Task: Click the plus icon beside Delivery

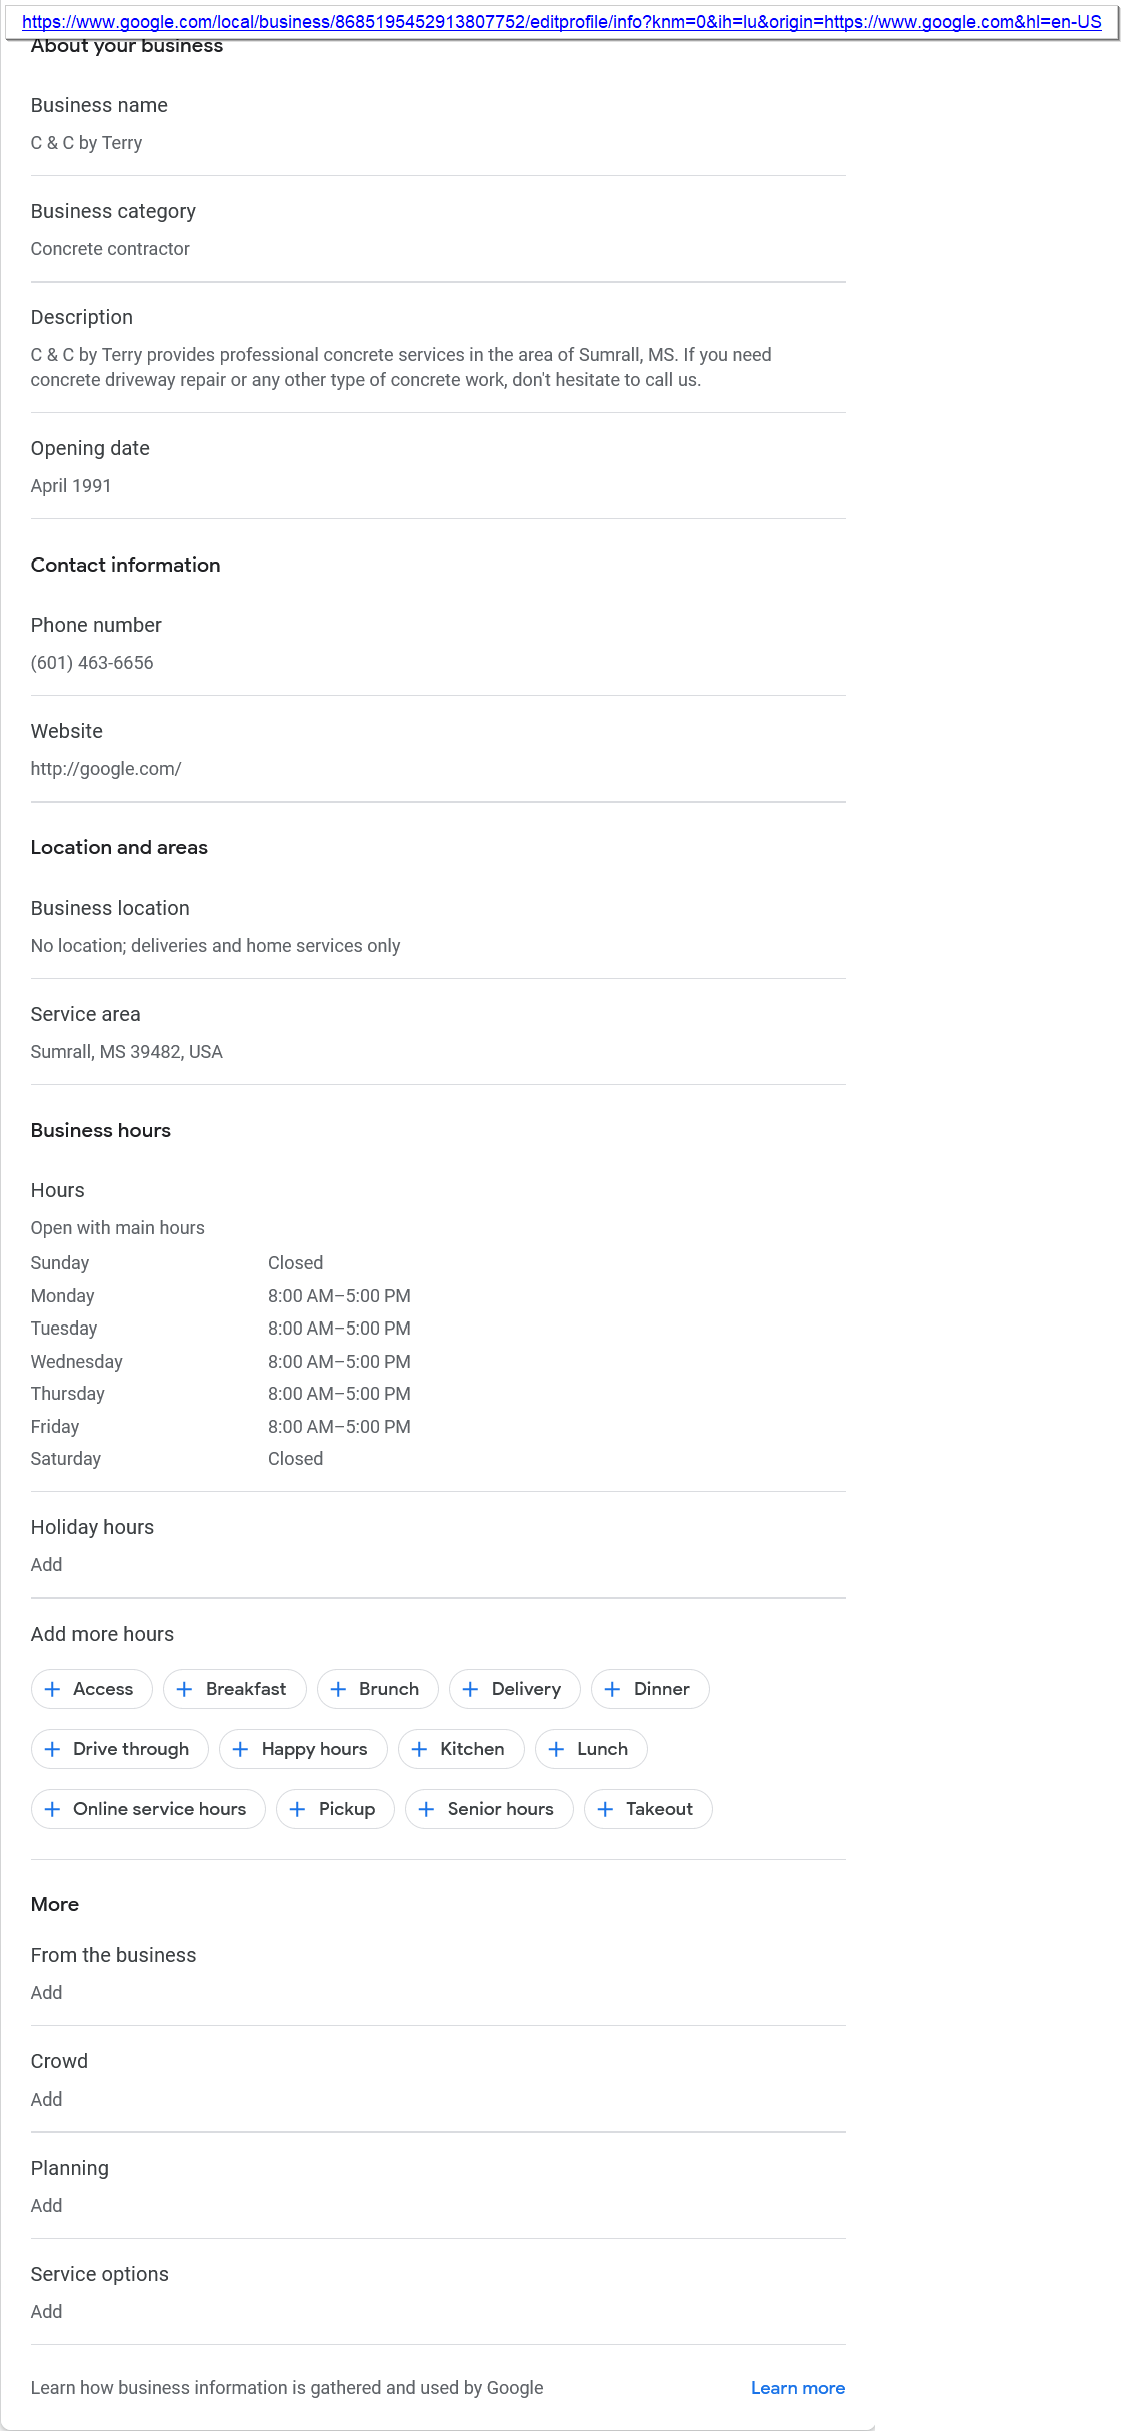Action: [x=471, y=1689]
